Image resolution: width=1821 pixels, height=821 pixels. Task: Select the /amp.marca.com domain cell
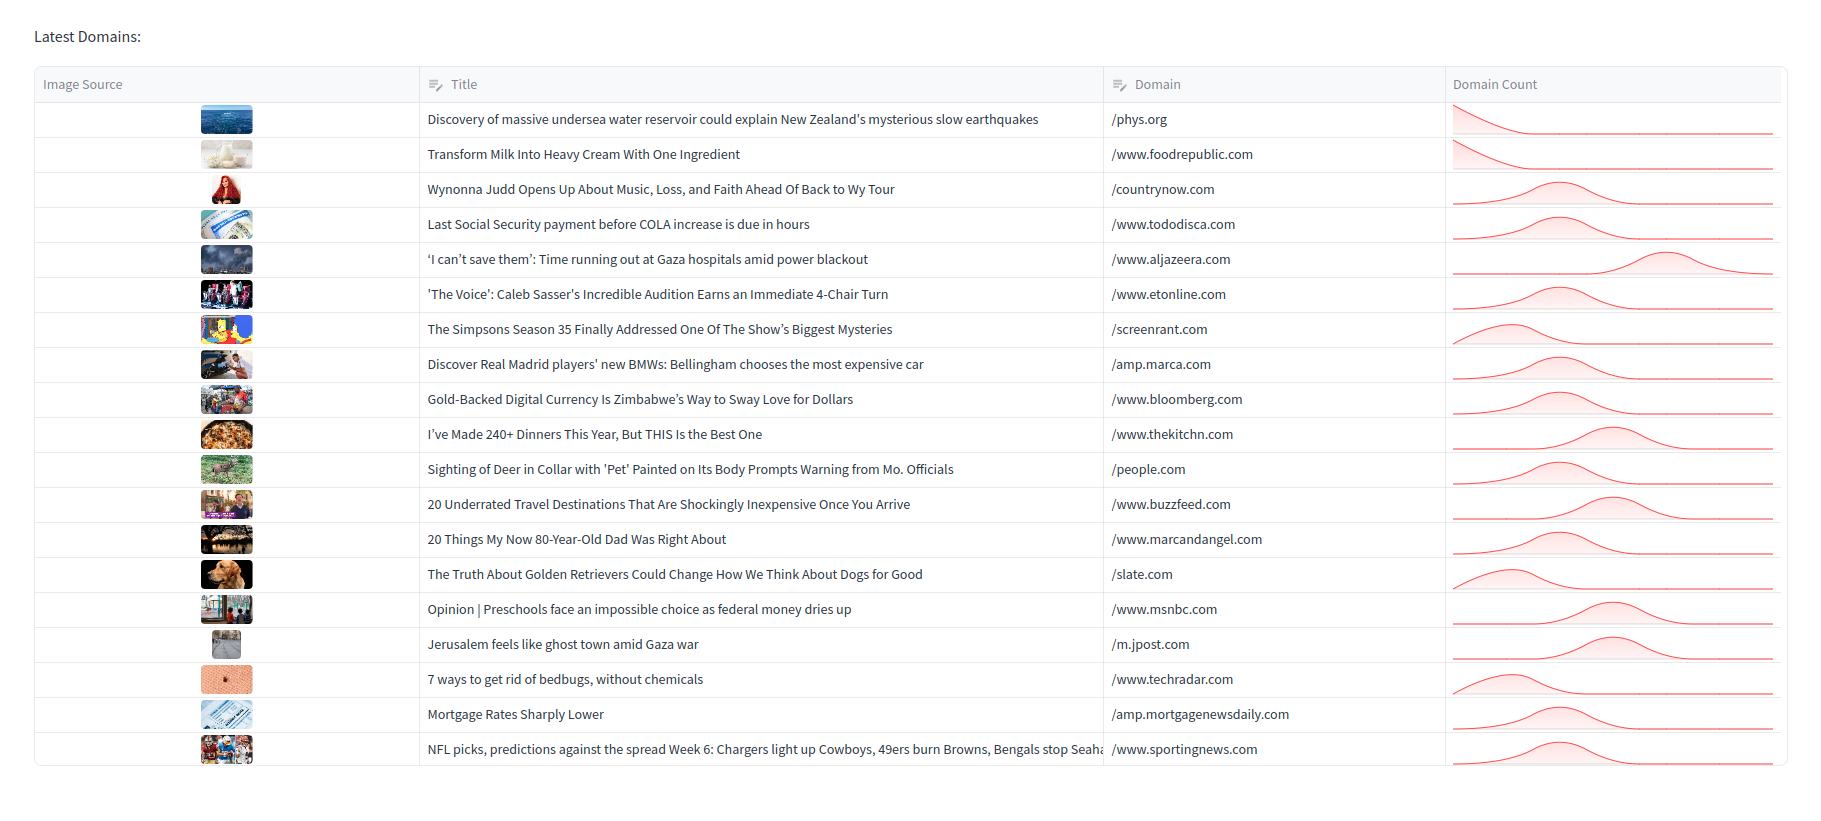pos(1274,365)
